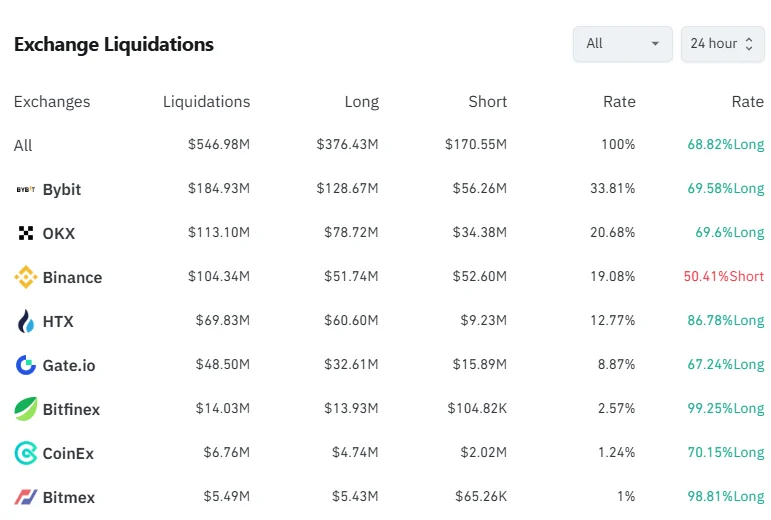Screen dimensions: 771x520
Task: Open the Binance exchange name link
Action: tap(72, 278)
